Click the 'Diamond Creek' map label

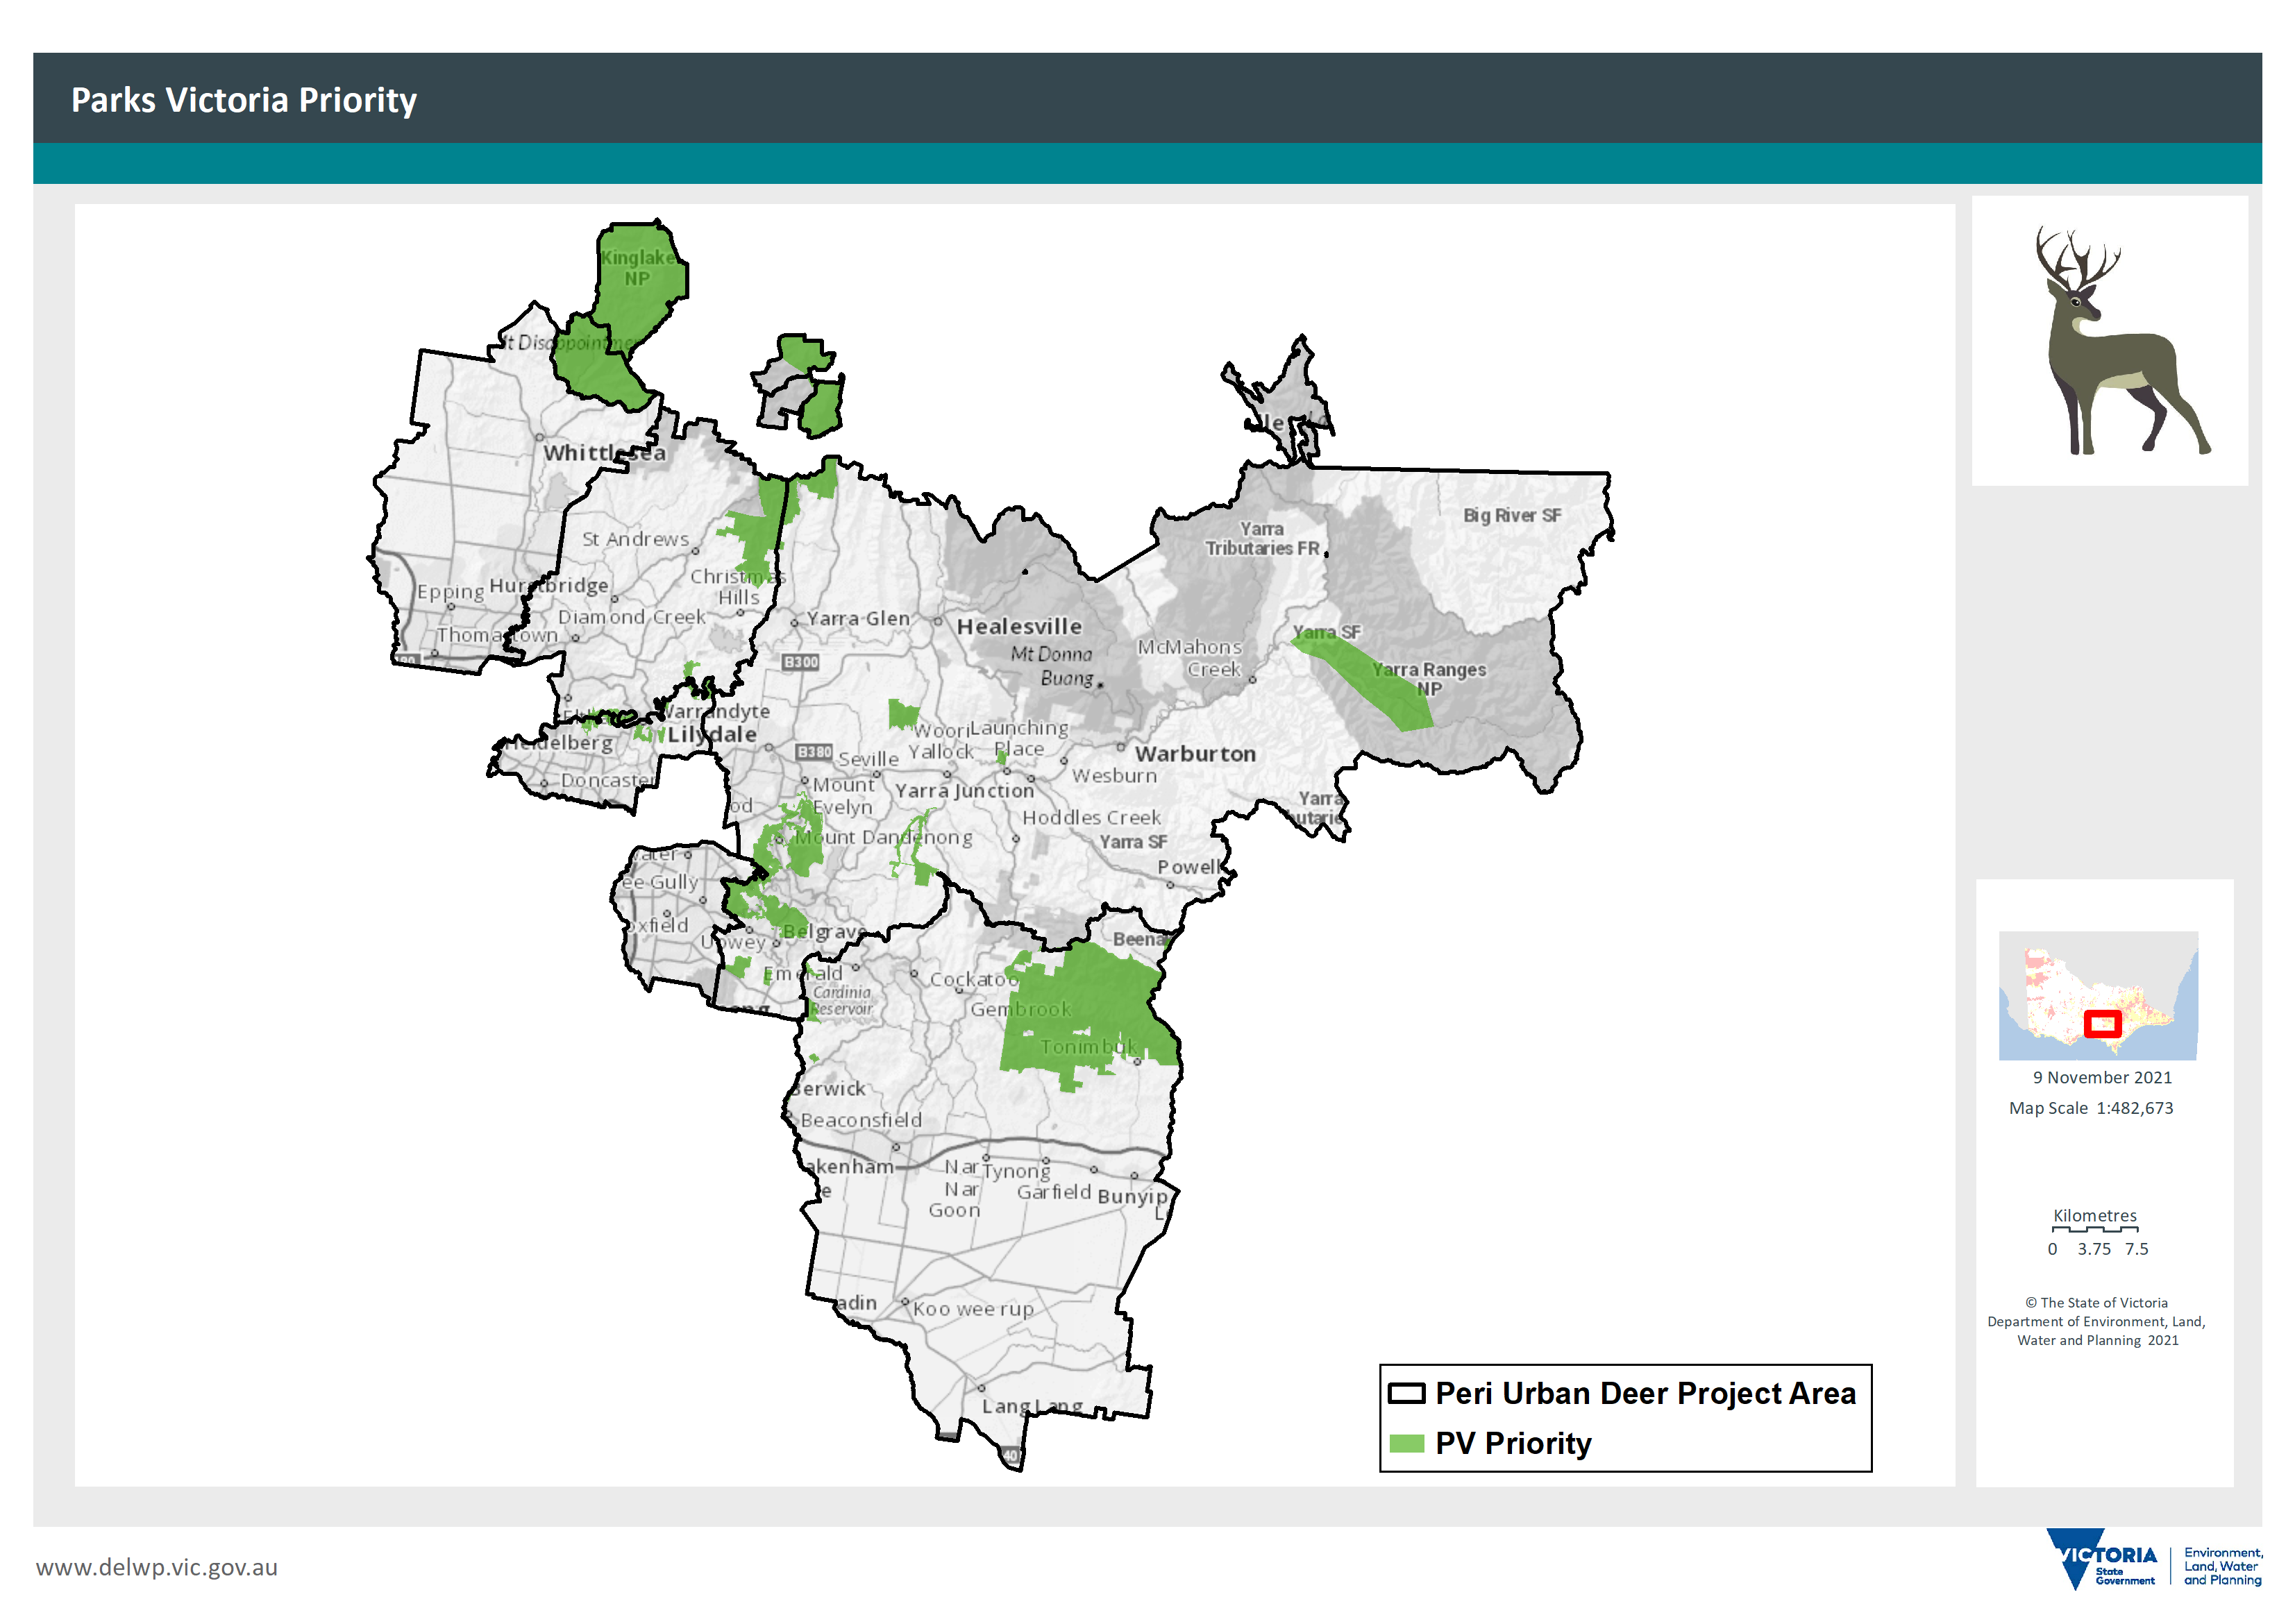631,618
